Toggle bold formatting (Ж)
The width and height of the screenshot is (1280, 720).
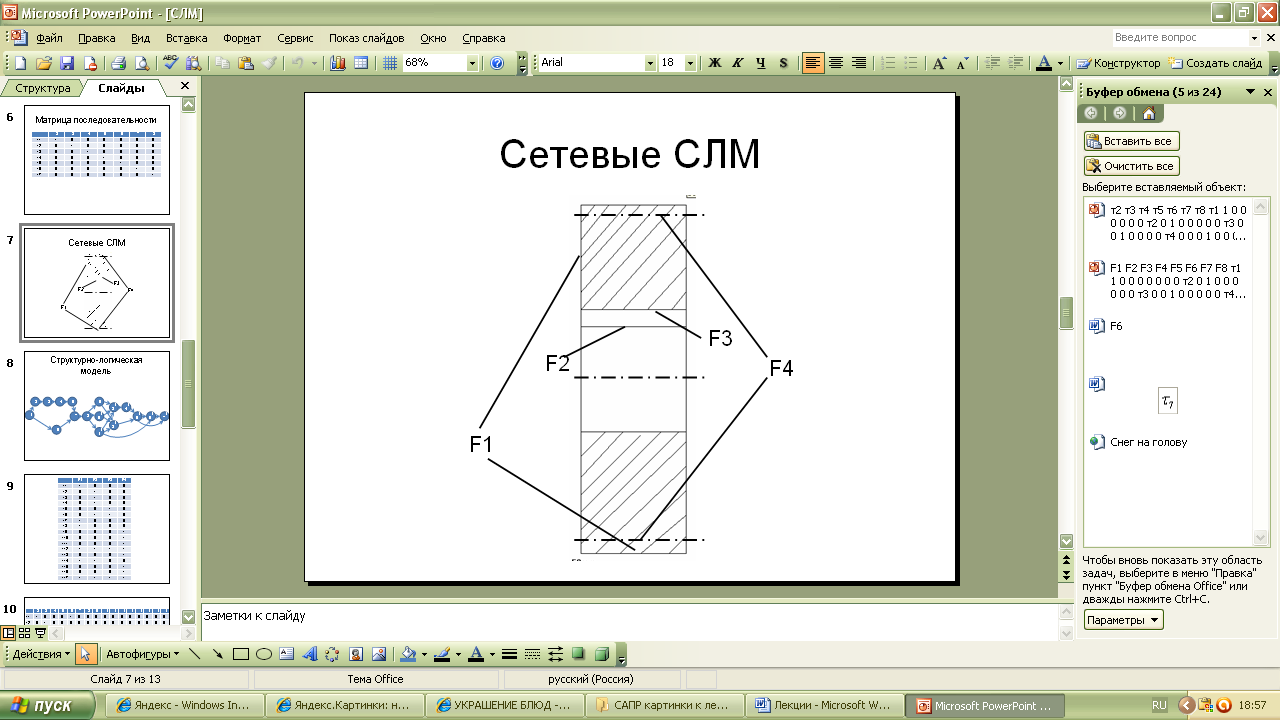coord(715,63)
